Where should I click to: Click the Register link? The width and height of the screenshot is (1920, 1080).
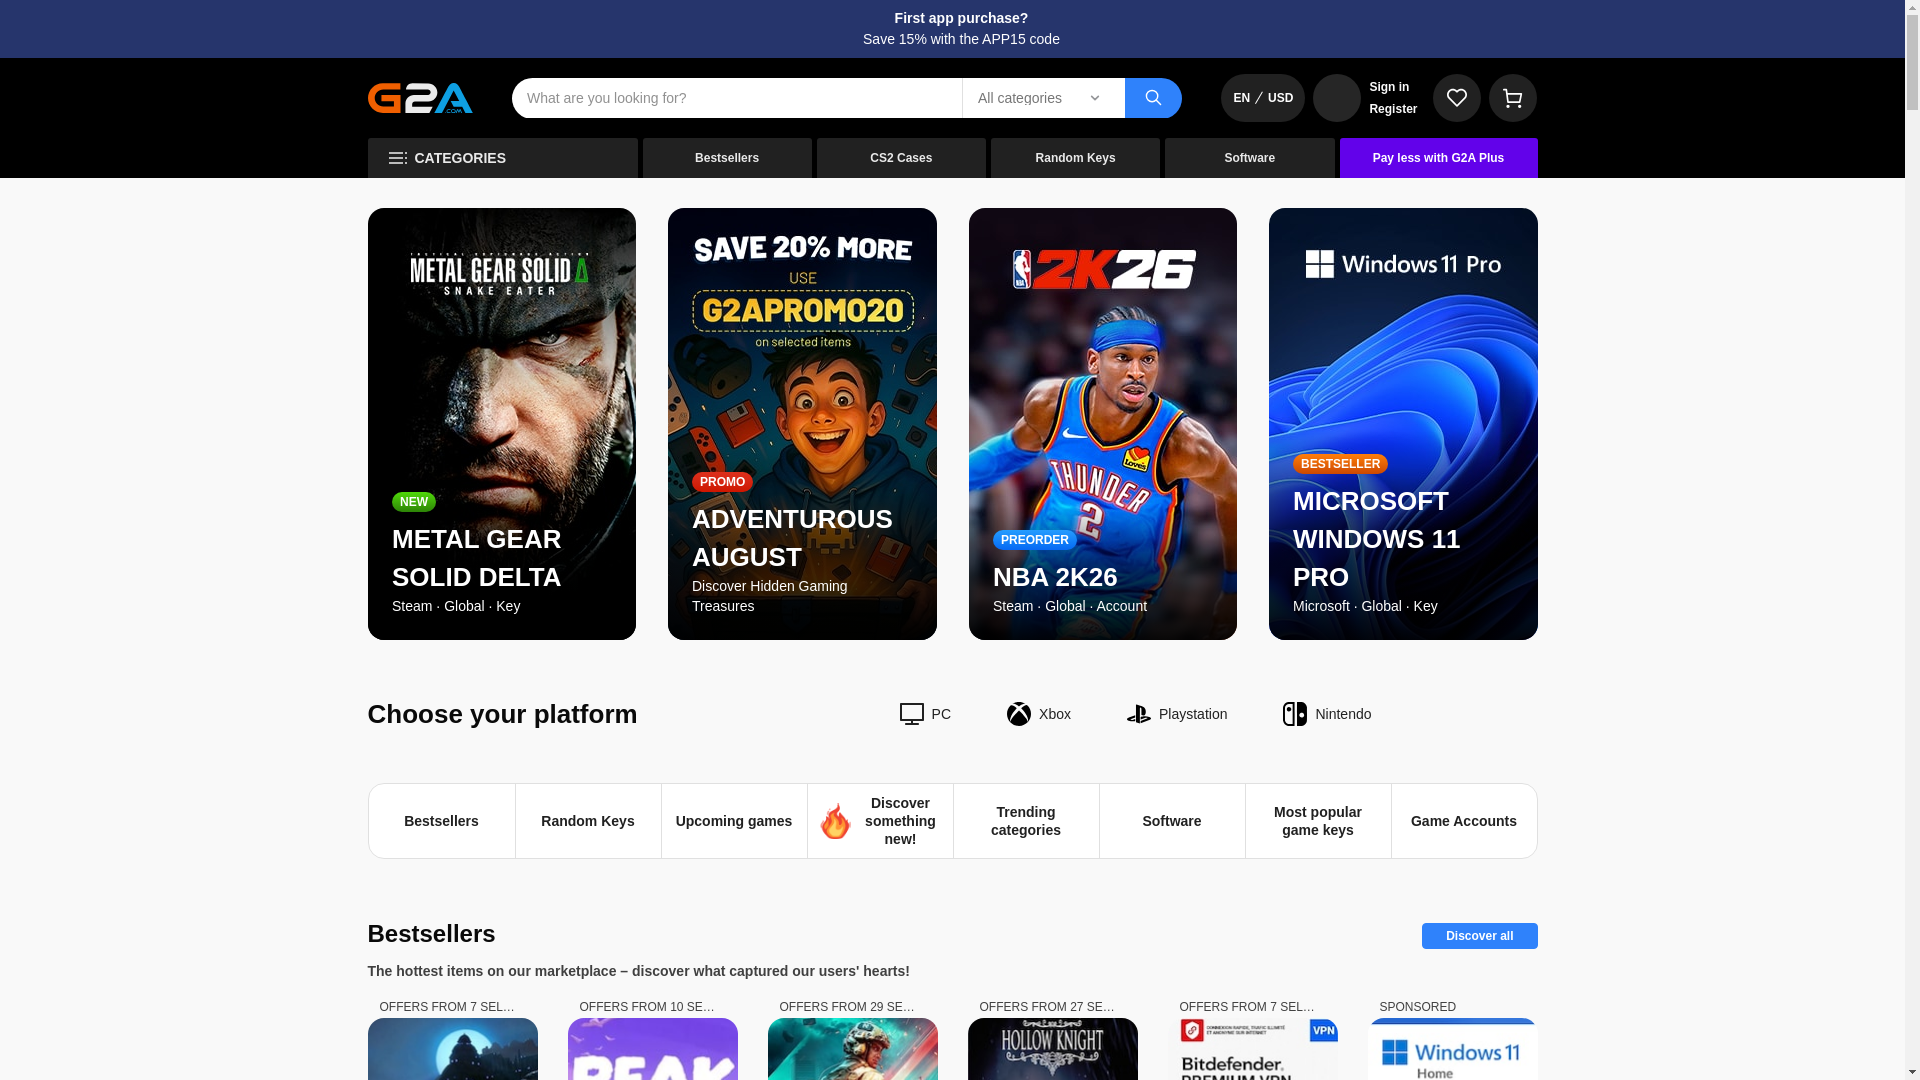click(x=1393, y=109)
